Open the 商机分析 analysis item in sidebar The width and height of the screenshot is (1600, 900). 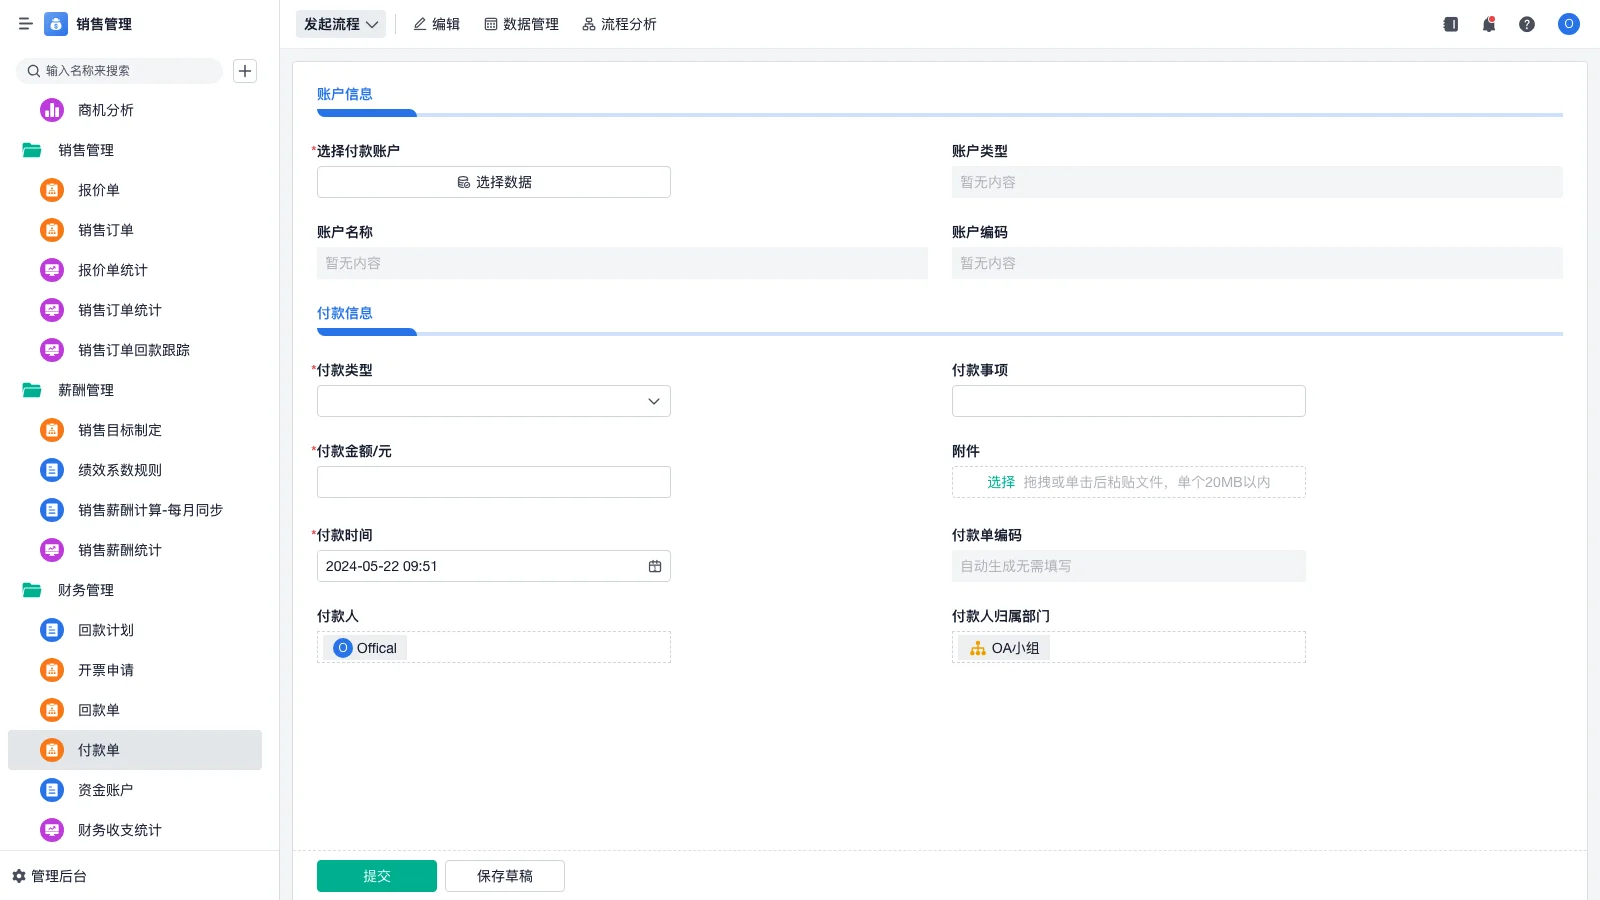pos(105,110)
